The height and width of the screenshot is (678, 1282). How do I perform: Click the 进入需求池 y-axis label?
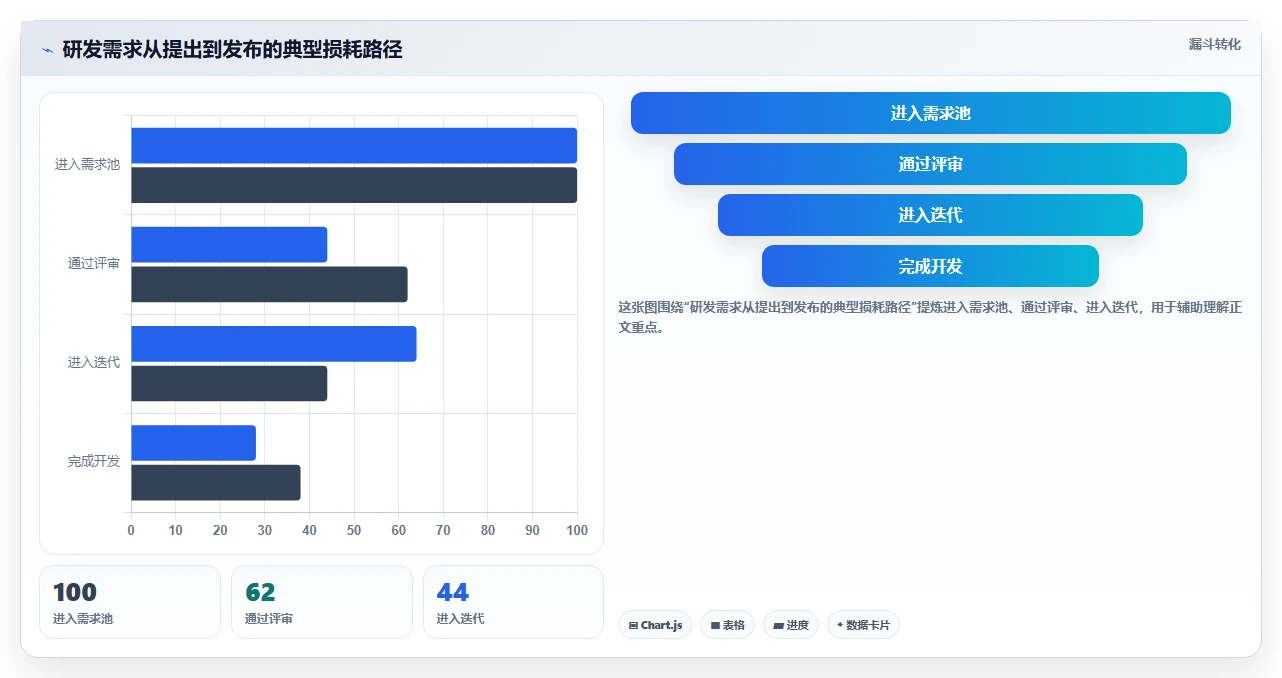click(87, 164)
